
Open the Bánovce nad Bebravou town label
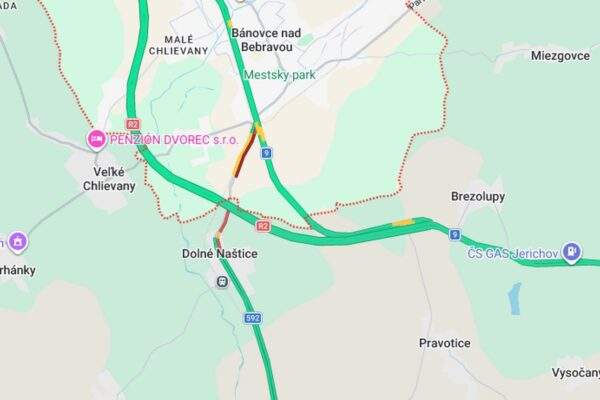click(267, 40)
